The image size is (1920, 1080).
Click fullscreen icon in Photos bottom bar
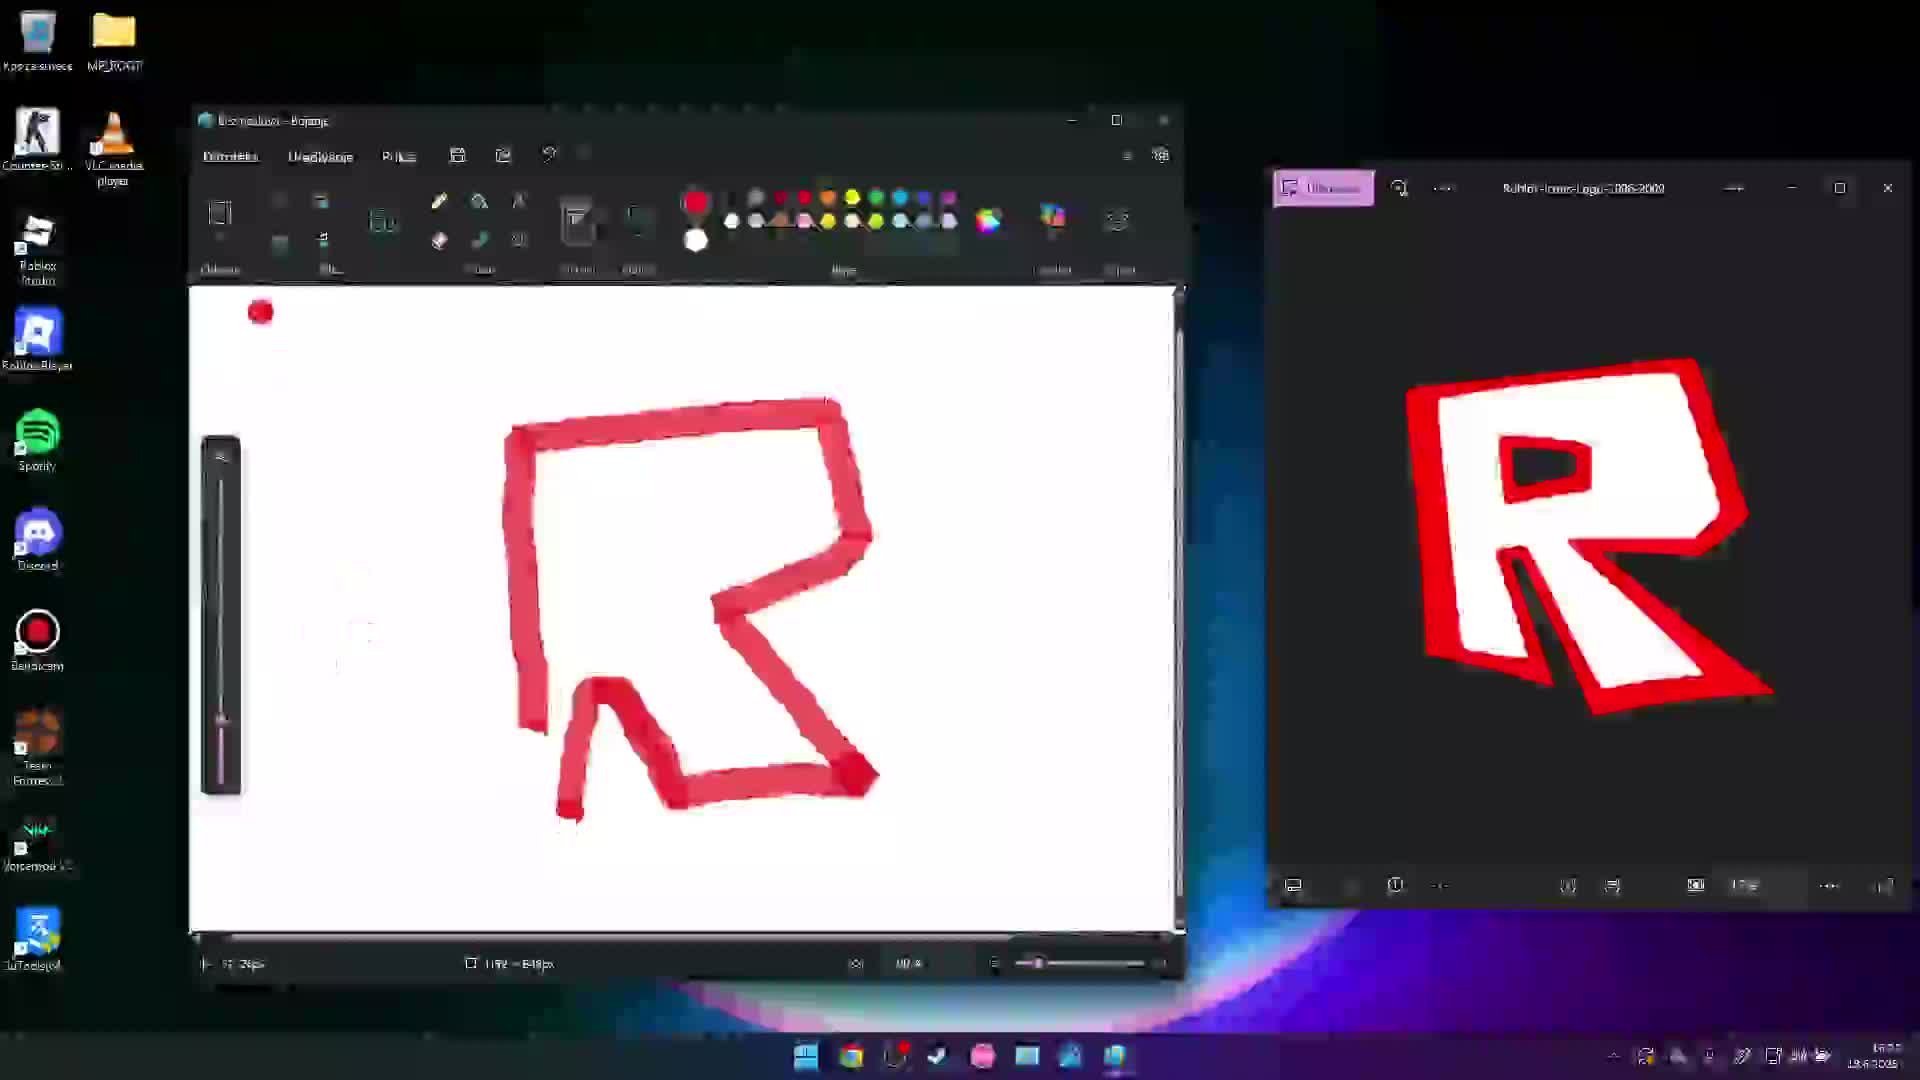coord(1883,886)
